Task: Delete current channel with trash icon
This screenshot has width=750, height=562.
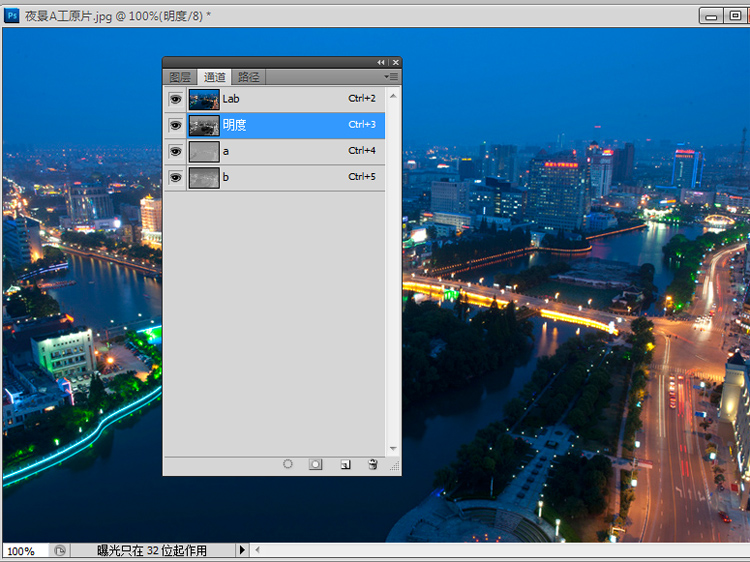Action: (x=372, y=465)
